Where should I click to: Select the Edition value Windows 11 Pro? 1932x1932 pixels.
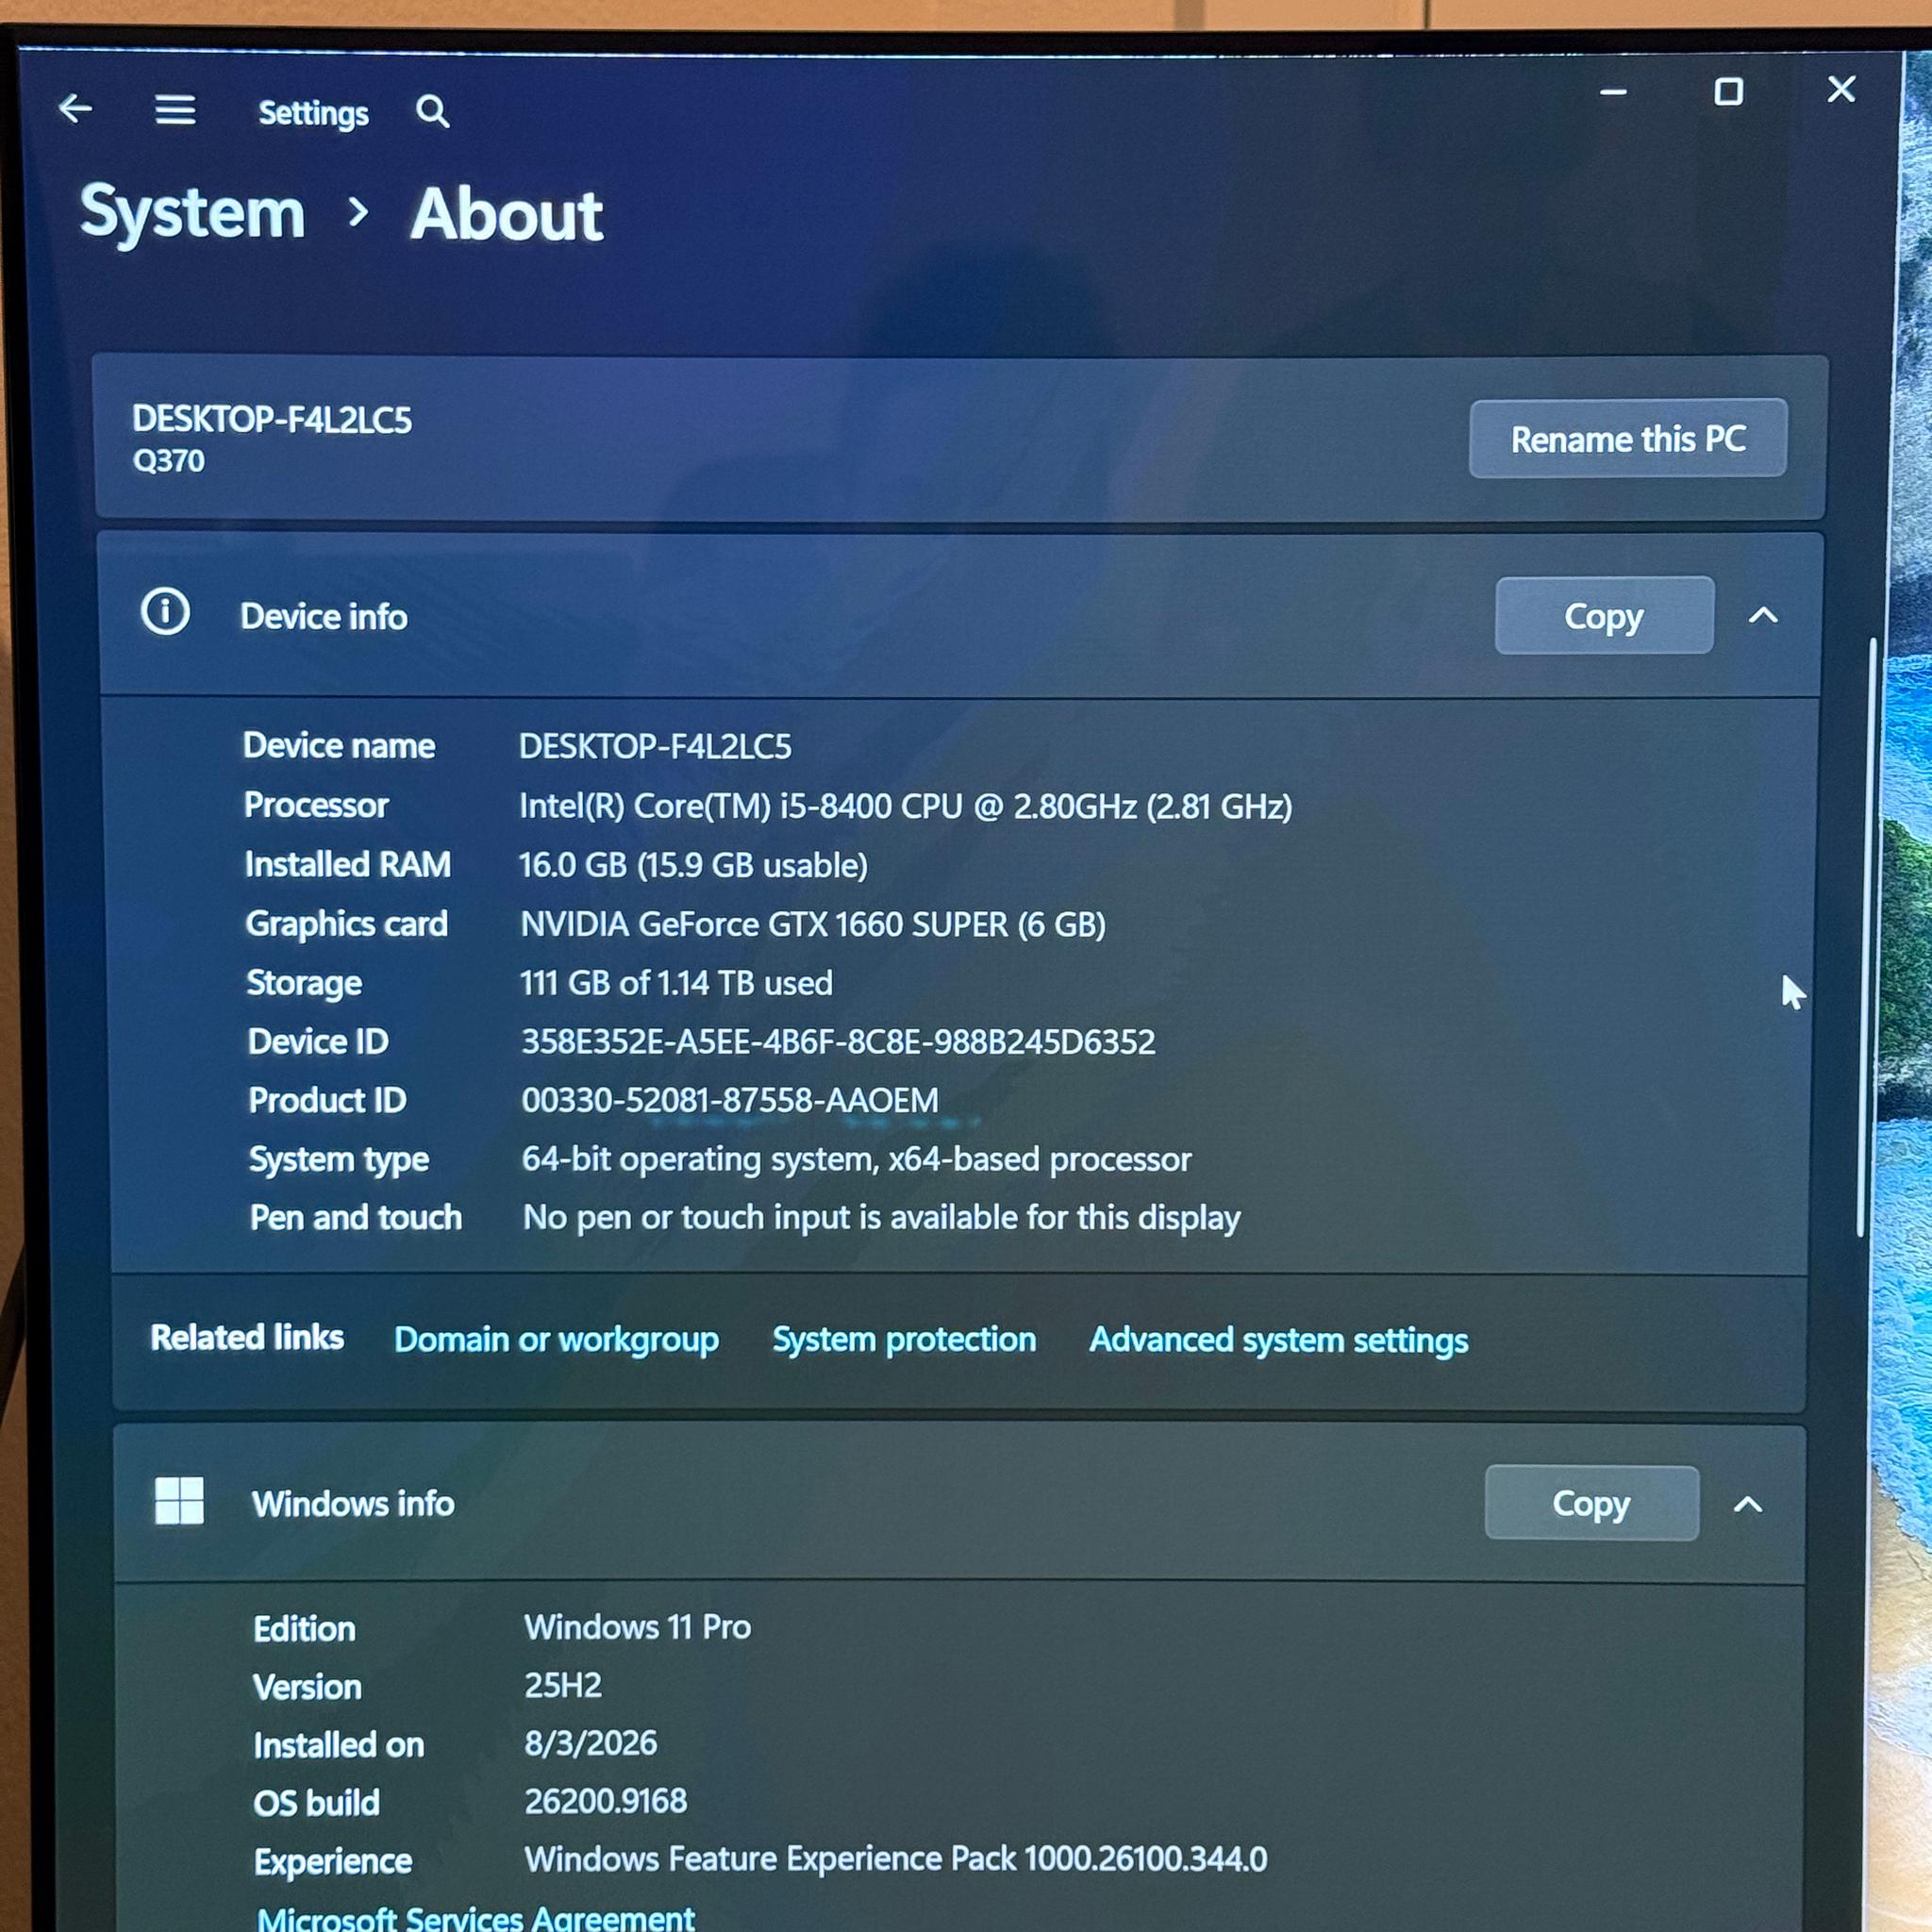pos(638,1627)
